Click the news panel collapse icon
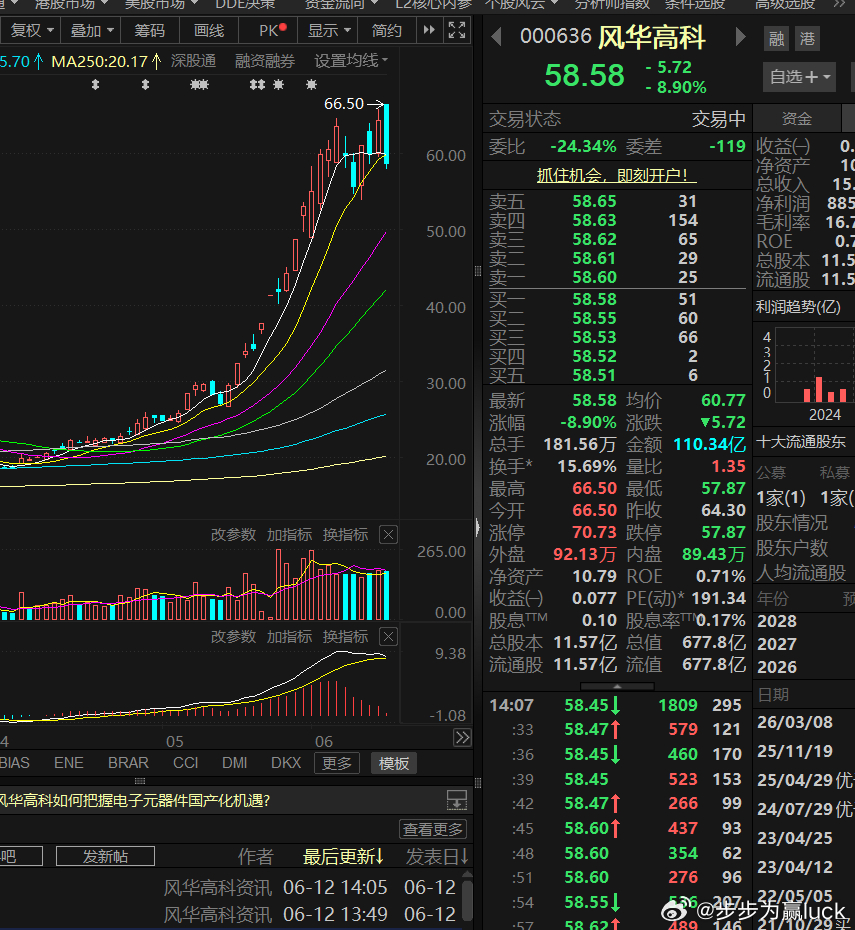 tap(457, 800)
